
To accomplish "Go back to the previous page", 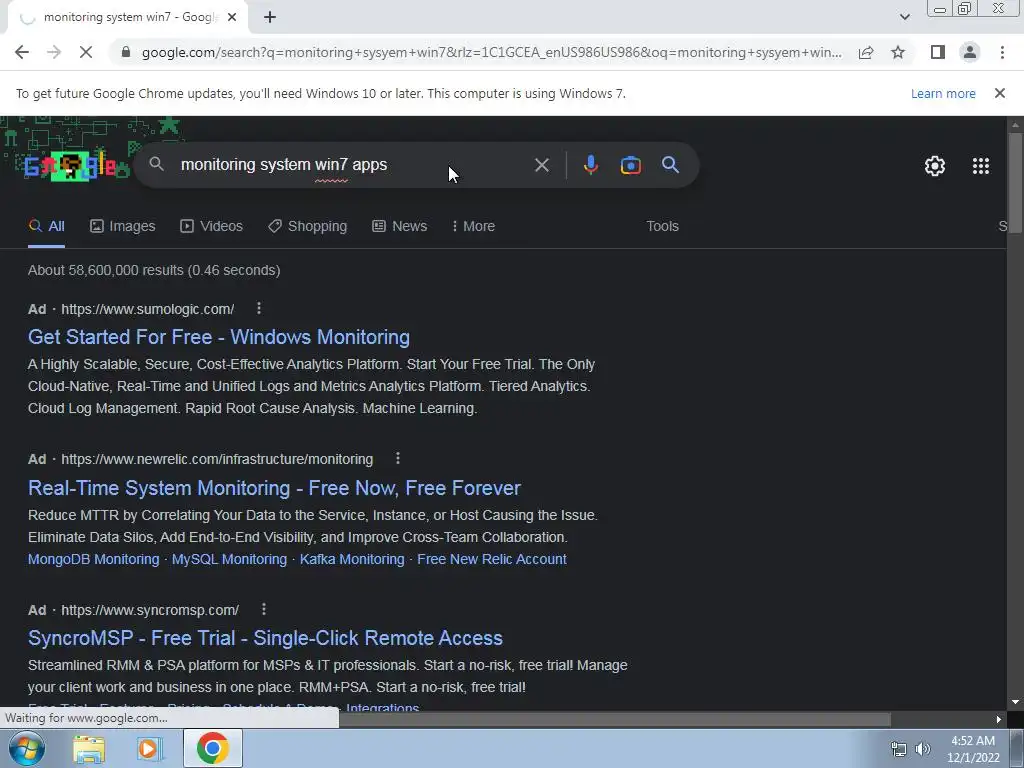I will coord(22,52).
